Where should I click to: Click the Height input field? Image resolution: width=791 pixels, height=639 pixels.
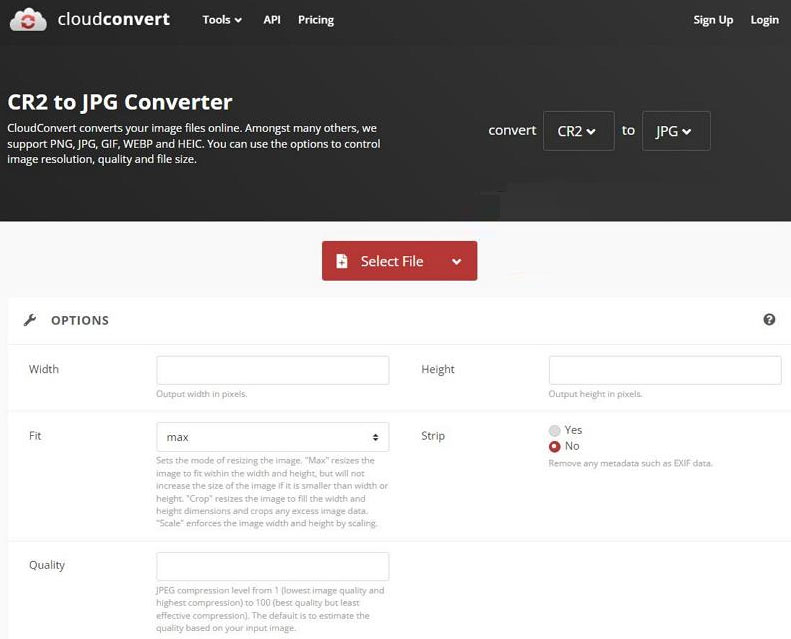tap(665, 370)
